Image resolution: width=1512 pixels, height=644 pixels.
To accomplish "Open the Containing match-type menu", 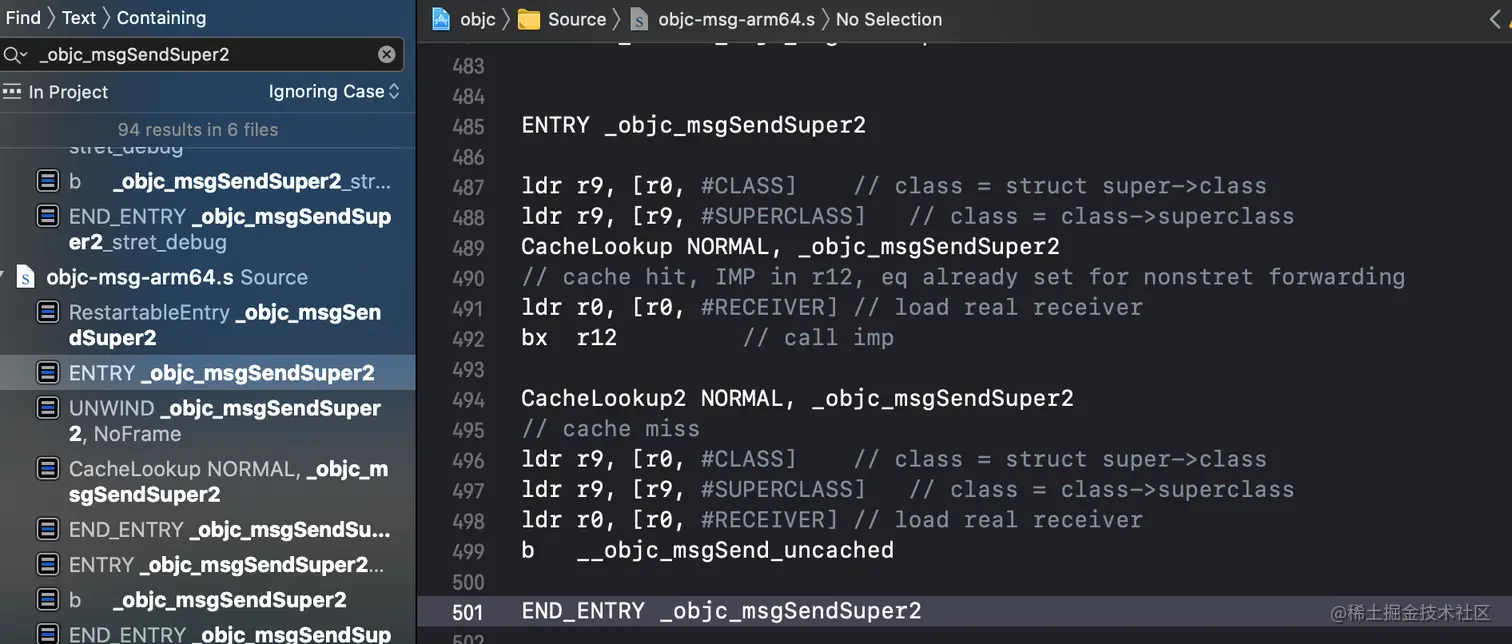I will [x=161, y=18].
